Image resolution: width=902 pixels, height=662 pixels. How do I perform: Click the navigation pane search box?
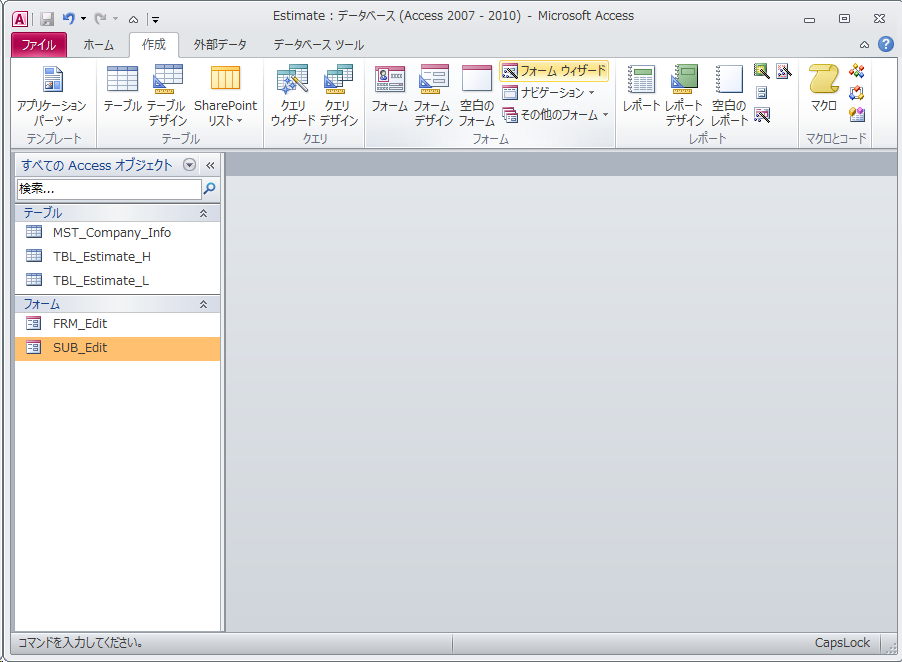click(x=109, y=189)
